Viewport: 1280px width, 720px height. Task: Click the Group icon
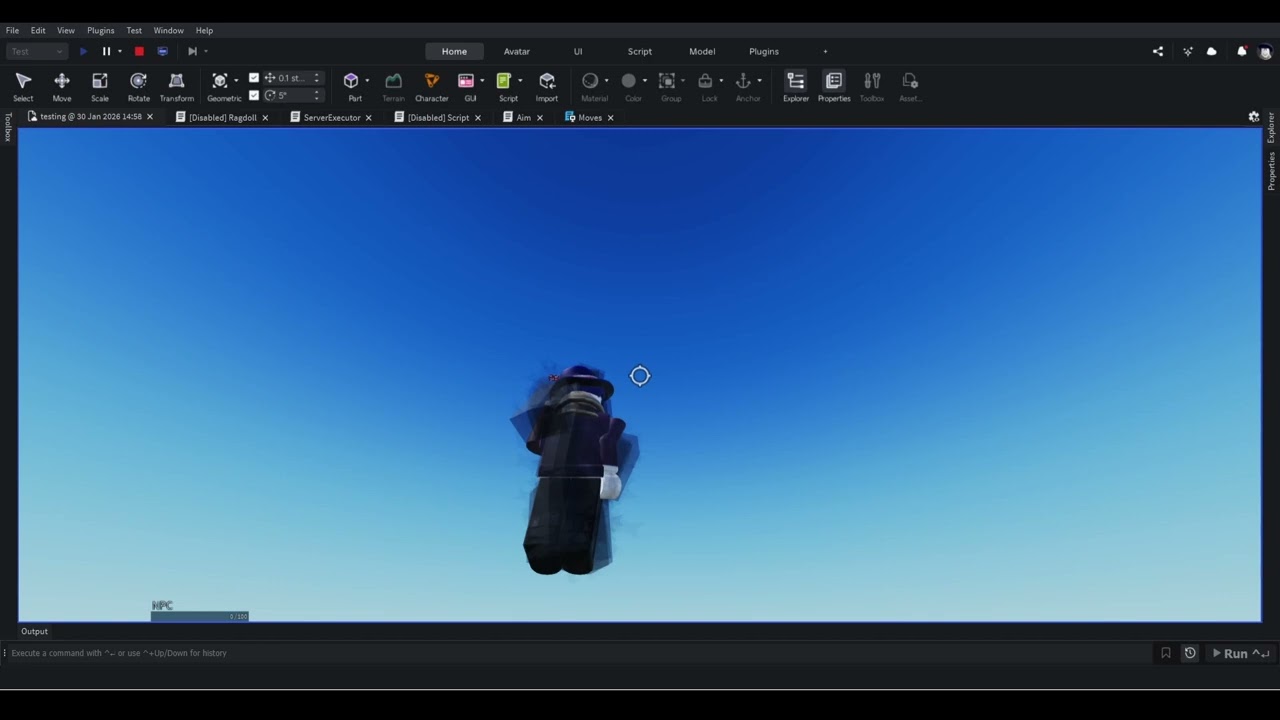pyautogui.click(x=667, y=81)
